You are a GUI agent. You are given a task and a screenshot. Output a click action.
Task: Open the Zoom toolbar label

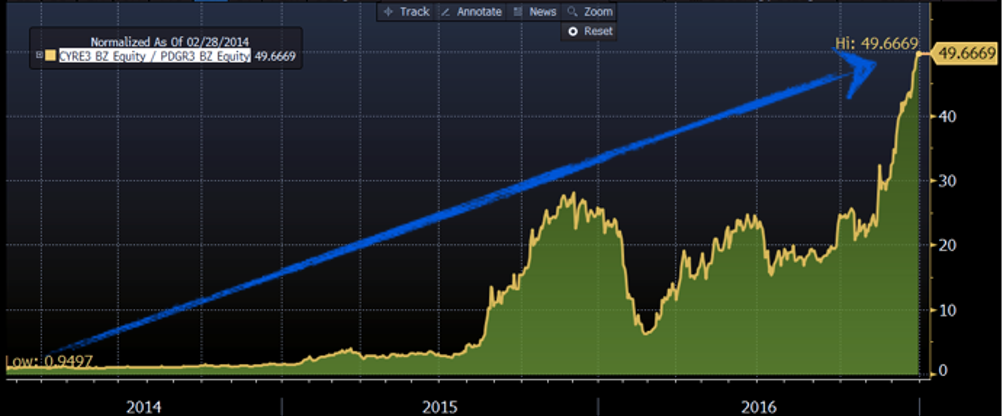(x=597, y=12)
